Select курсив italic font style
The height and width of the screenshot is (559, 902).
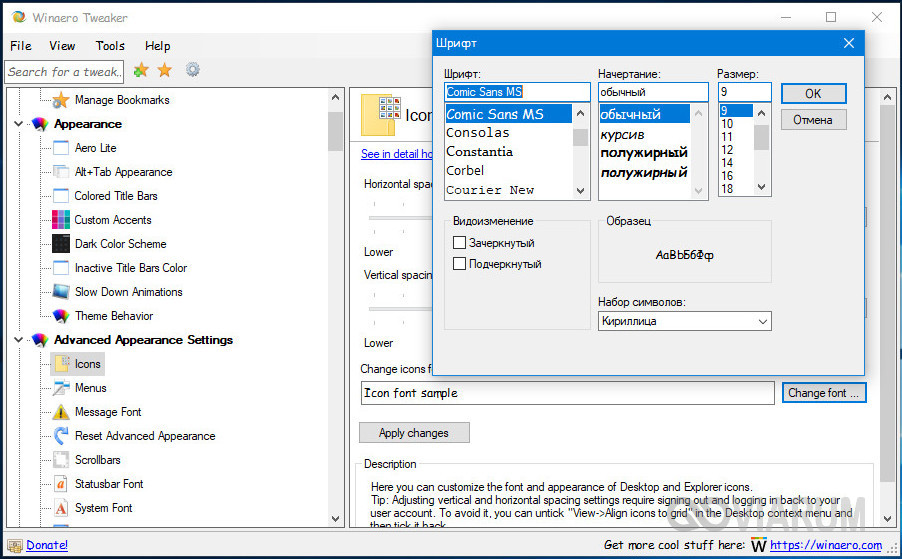tap(622, 135)
